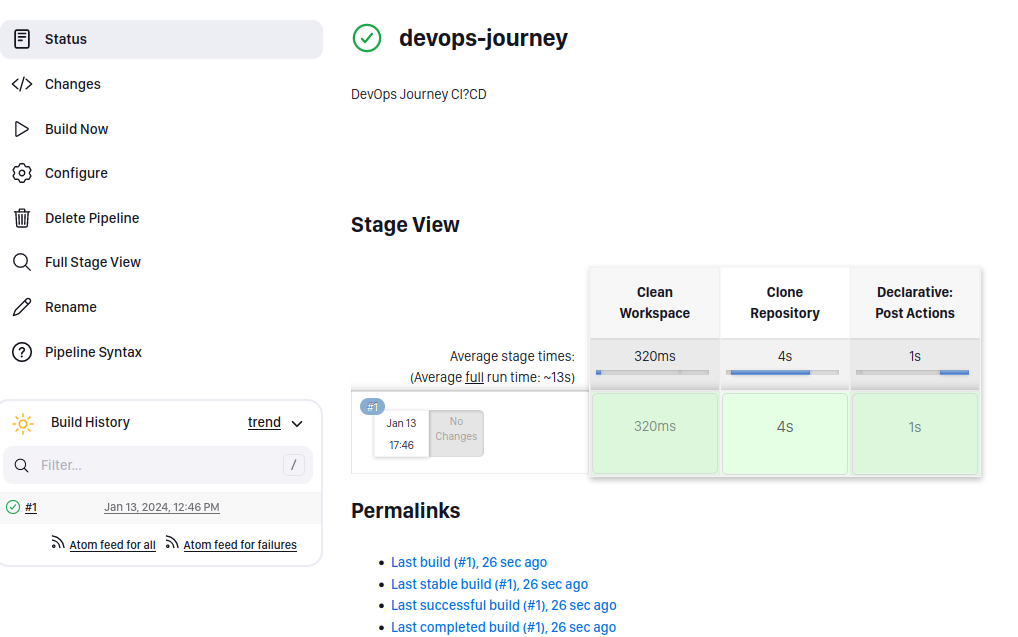Image resolution: width=1018 pixels, height=637 pixels.
Task: Click the search icon in the build filter box
Action: (21, 465)
